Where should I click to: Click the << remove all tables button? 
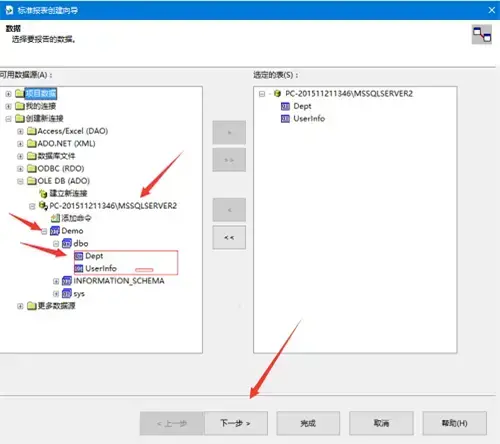point(229,237)
